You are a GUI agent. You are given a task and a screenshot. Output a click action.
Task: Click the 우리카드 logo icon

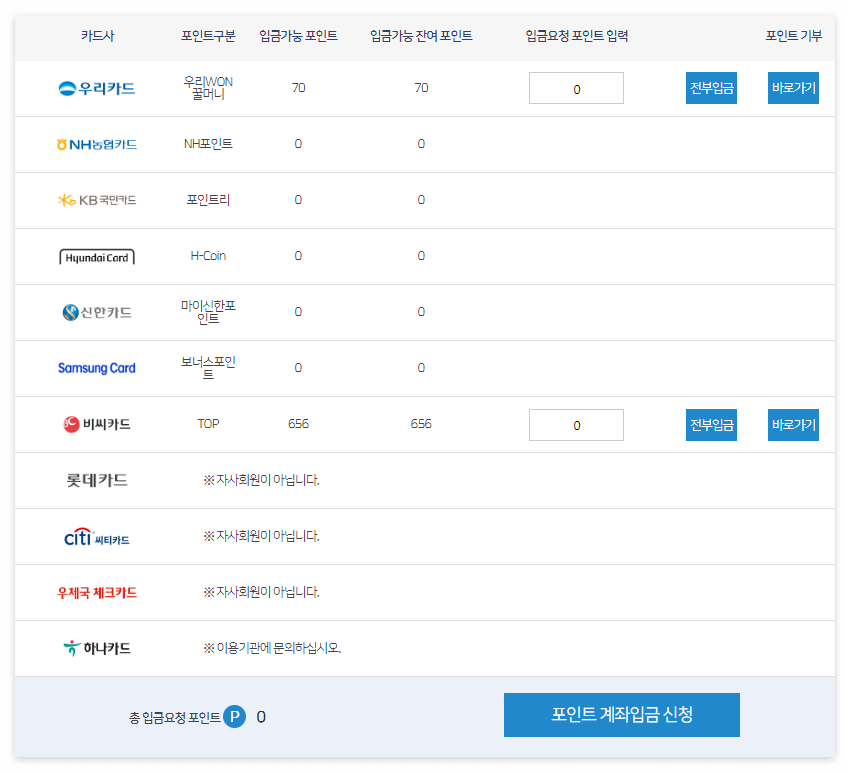tap(64, 88)
